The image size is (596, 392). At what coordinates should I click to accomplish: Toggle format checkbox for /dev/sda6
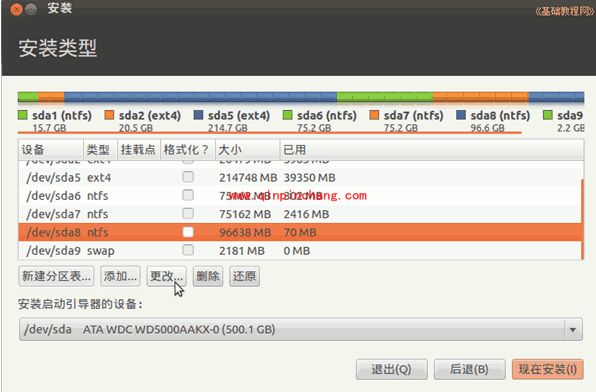coord(188,195)
